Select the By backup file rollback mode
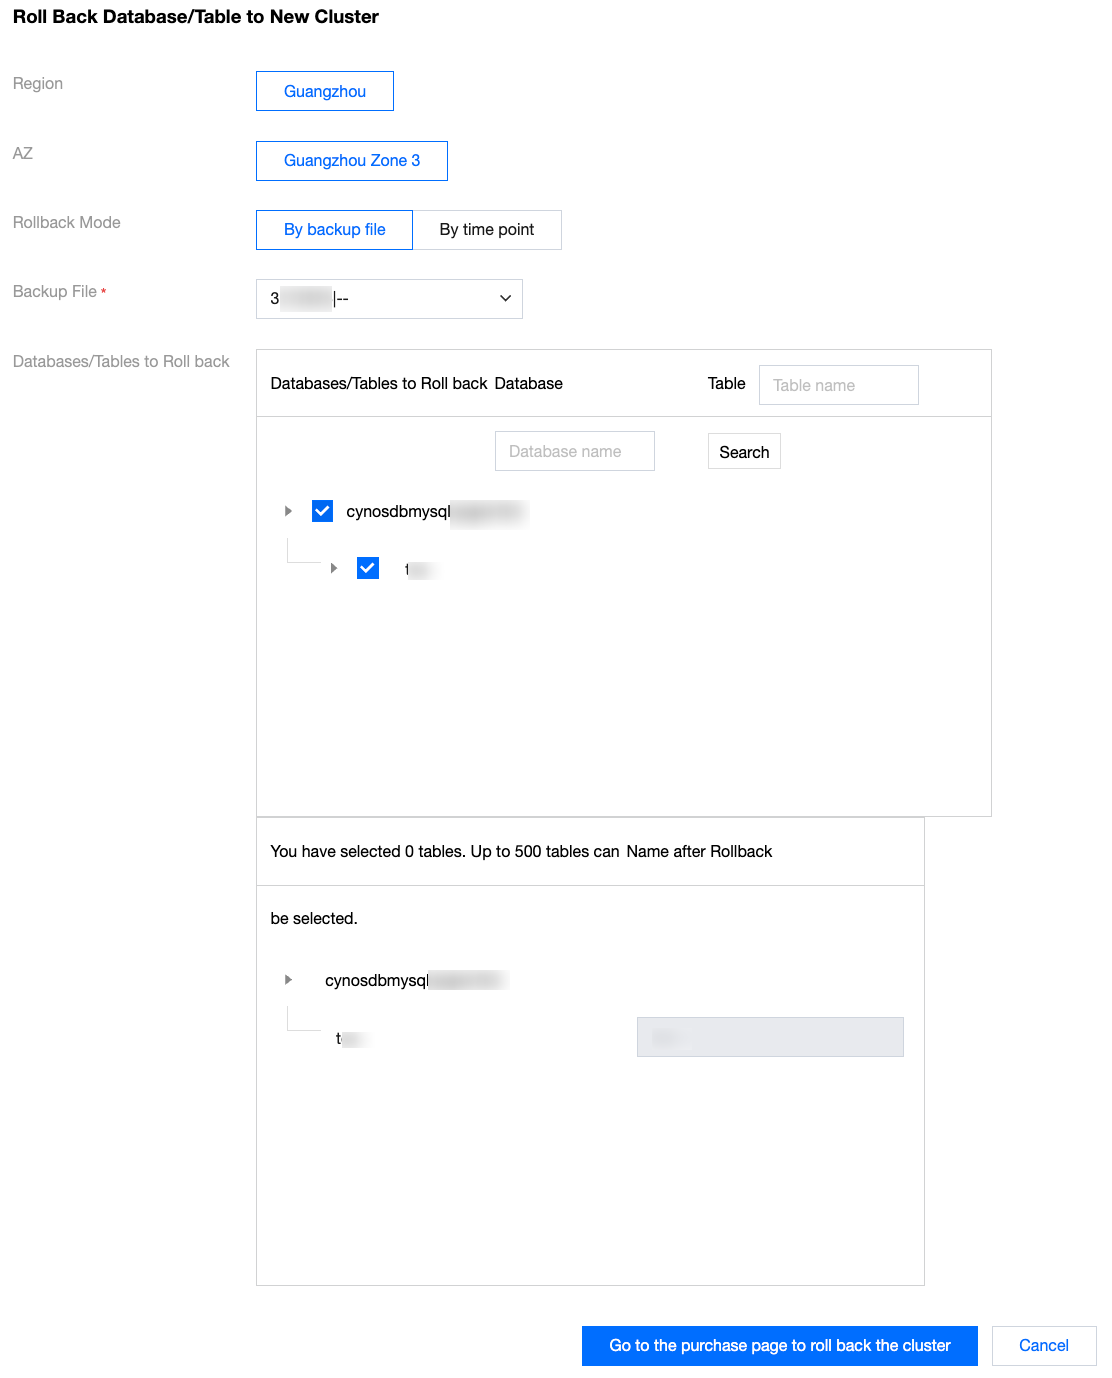This screenshot has width=1112, height=1378. tap(334, 230)
